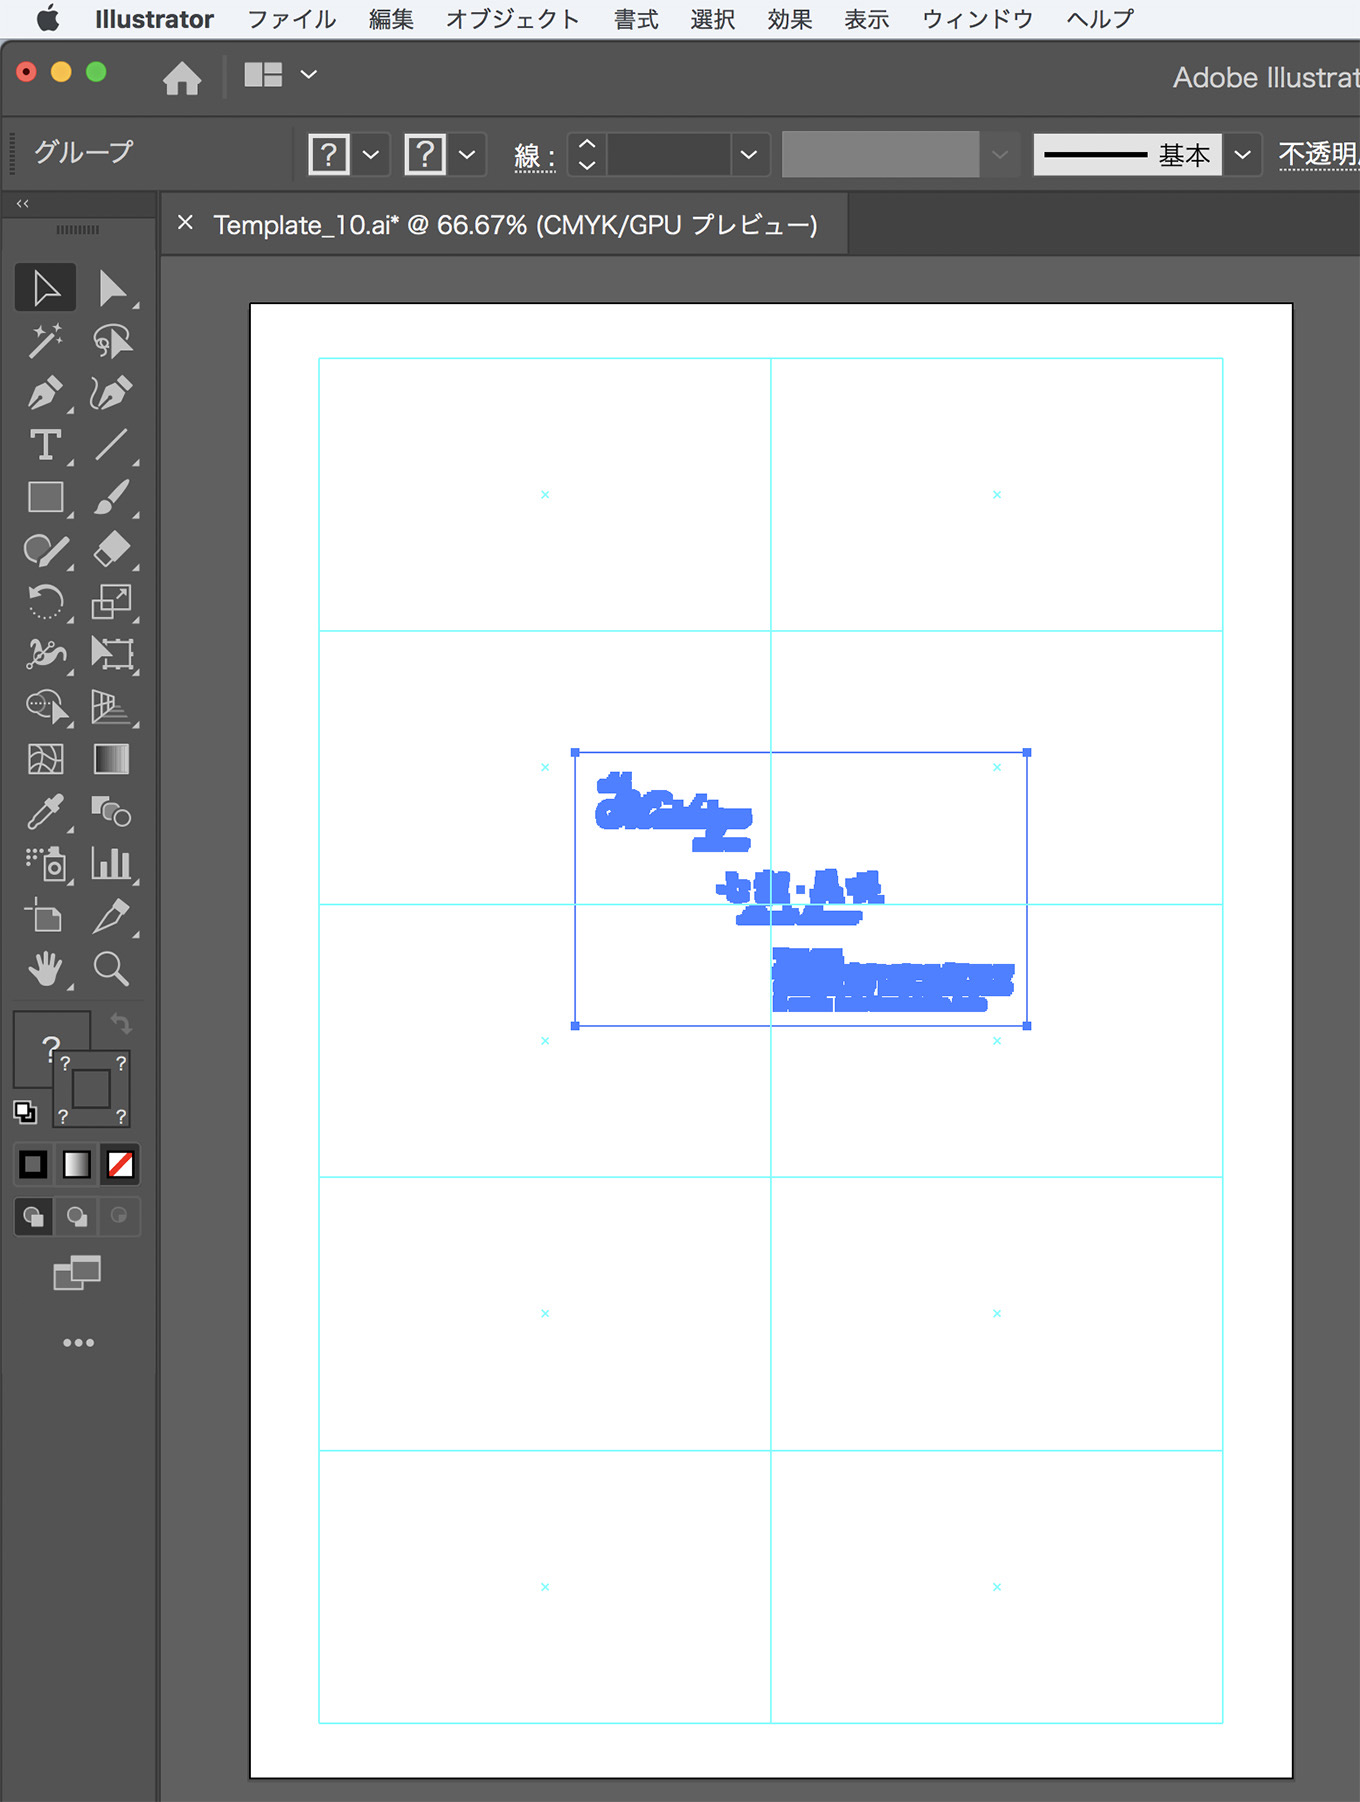Select the Rotate tool
Screen dimensions: 1360x1802
[45, 602]
